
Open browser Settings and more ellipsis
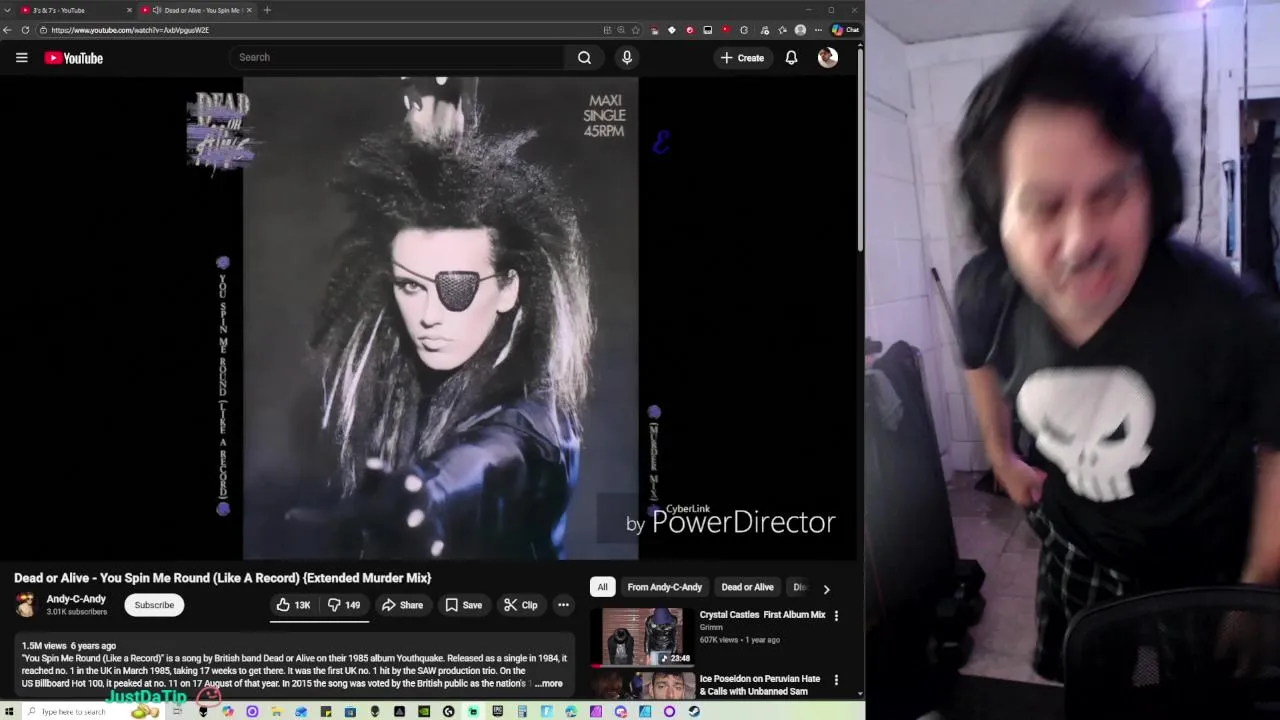point(818,30)
